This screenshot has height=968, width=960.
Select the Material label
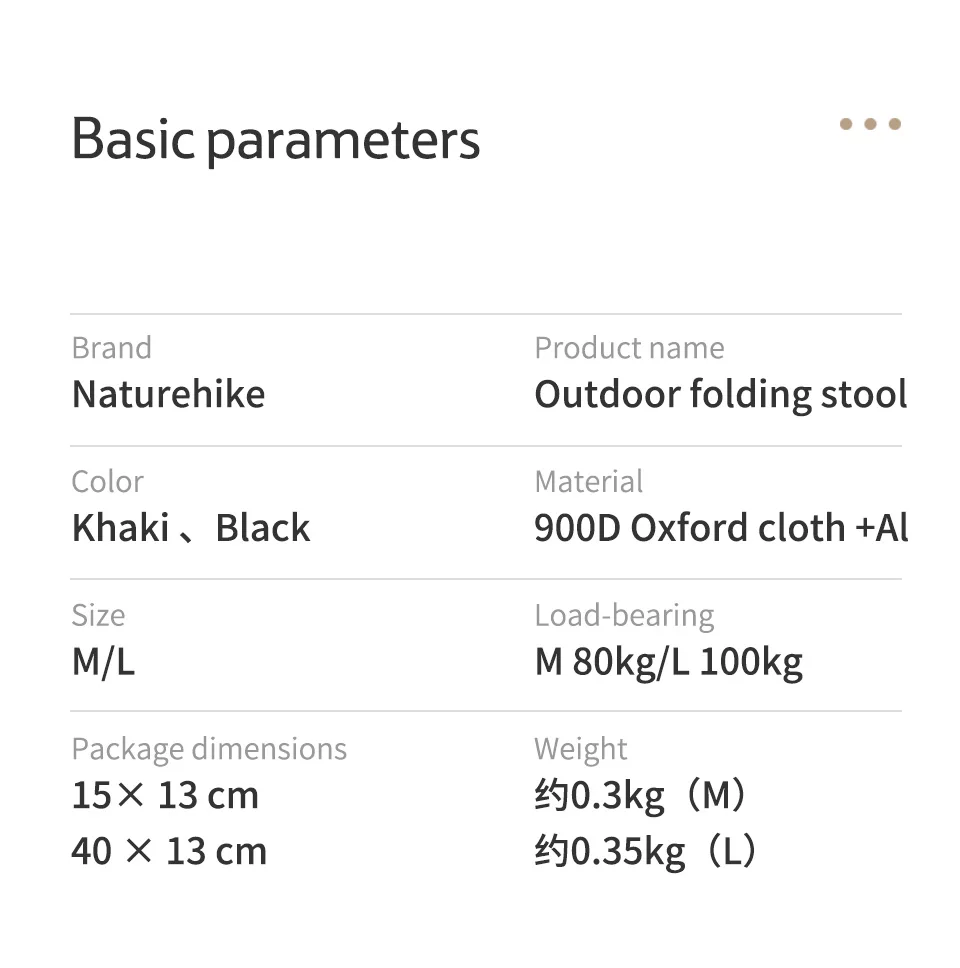pyautogui.click(x=588, y=482)
